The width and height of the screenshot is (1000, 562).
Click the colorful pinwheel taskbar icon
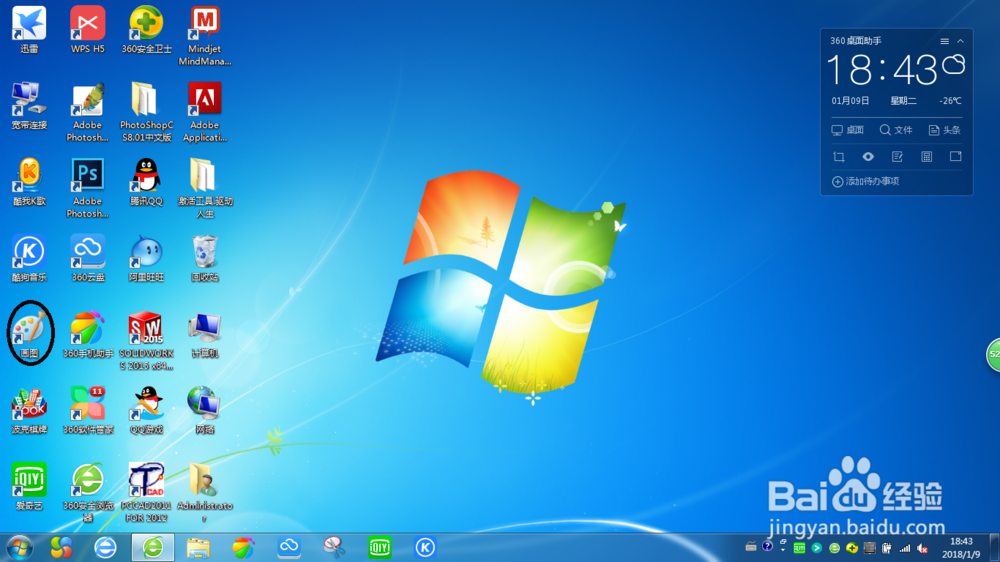[x=61, y=548]
